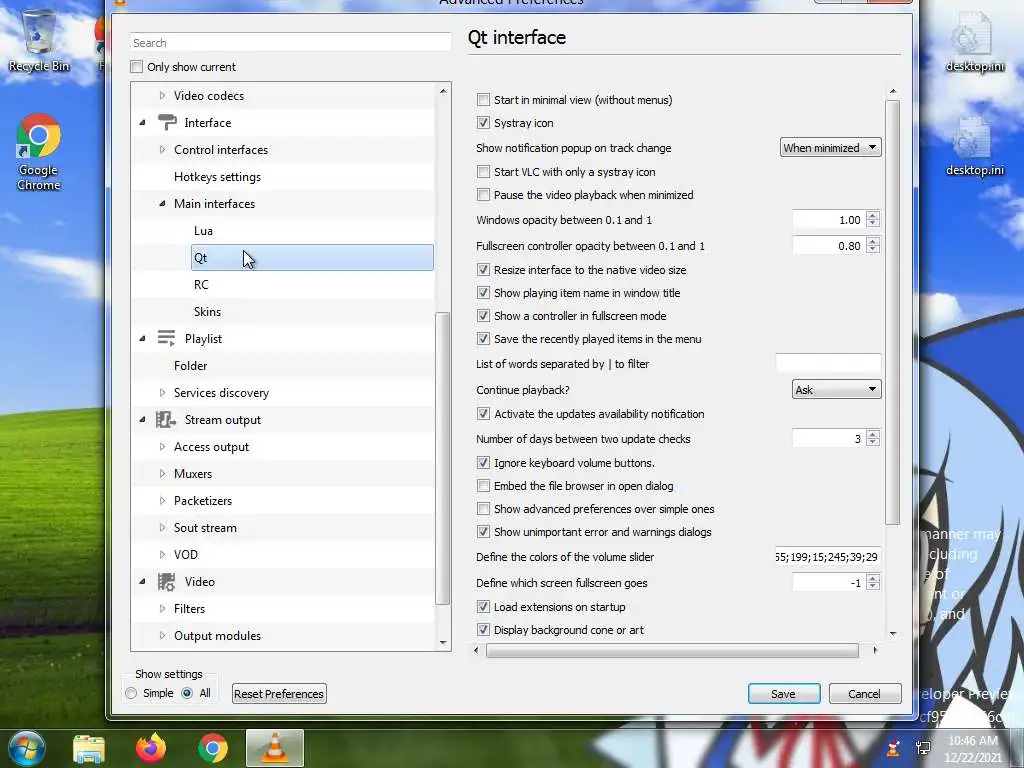Toggle Show a controller in fullscreen mode

click(x=483, y=316)
